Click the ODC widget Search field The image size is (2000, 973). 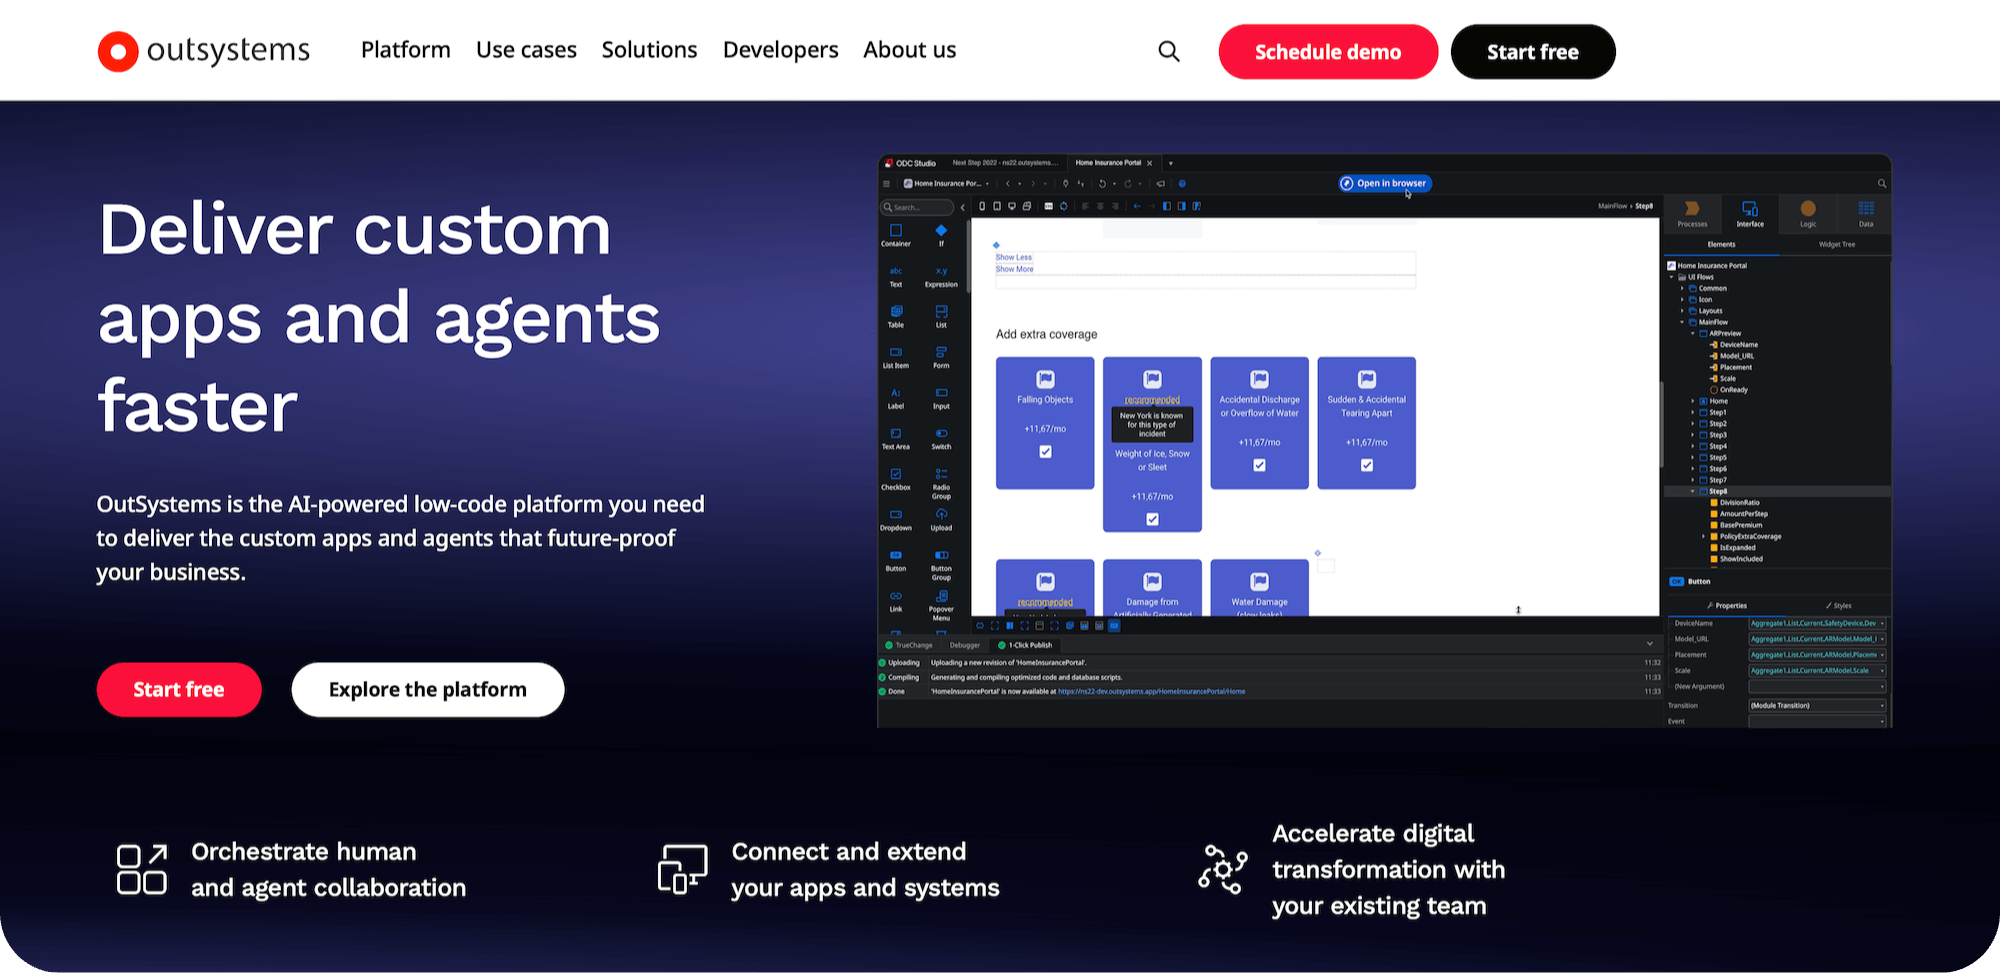pos(917,207)
